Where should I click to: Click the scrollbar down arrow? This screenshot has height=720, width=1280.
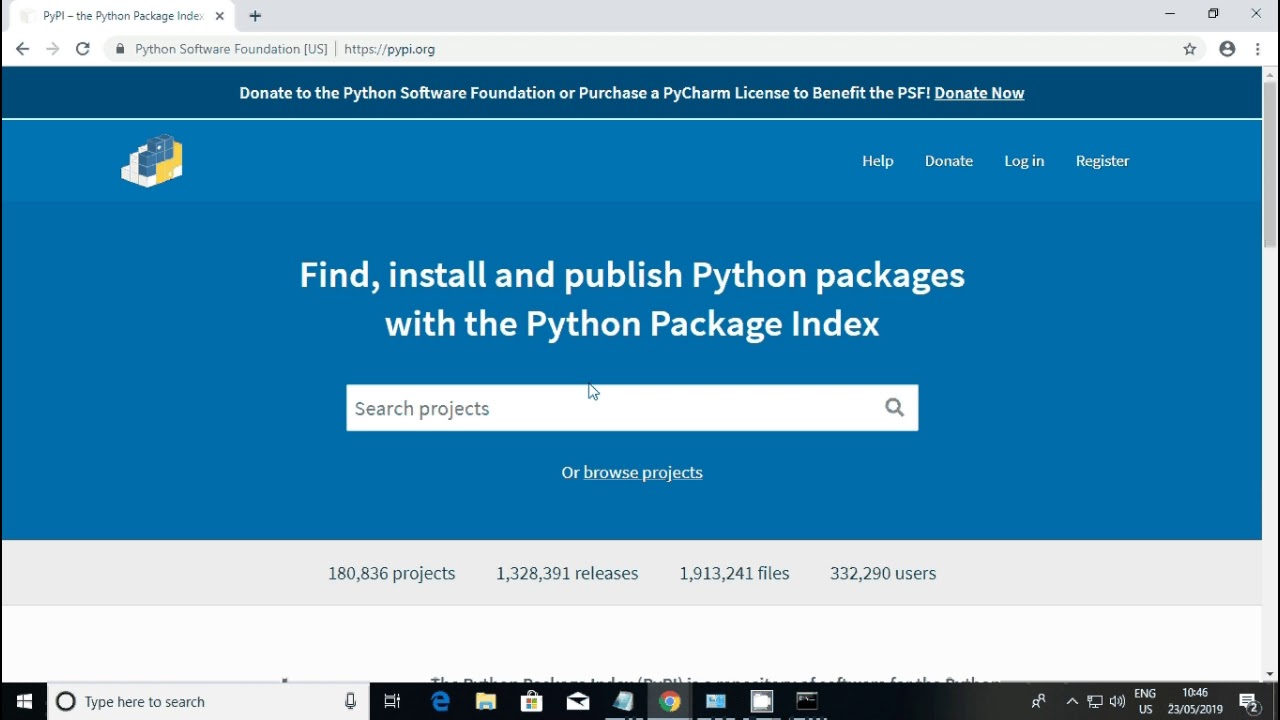[1270, 675]
